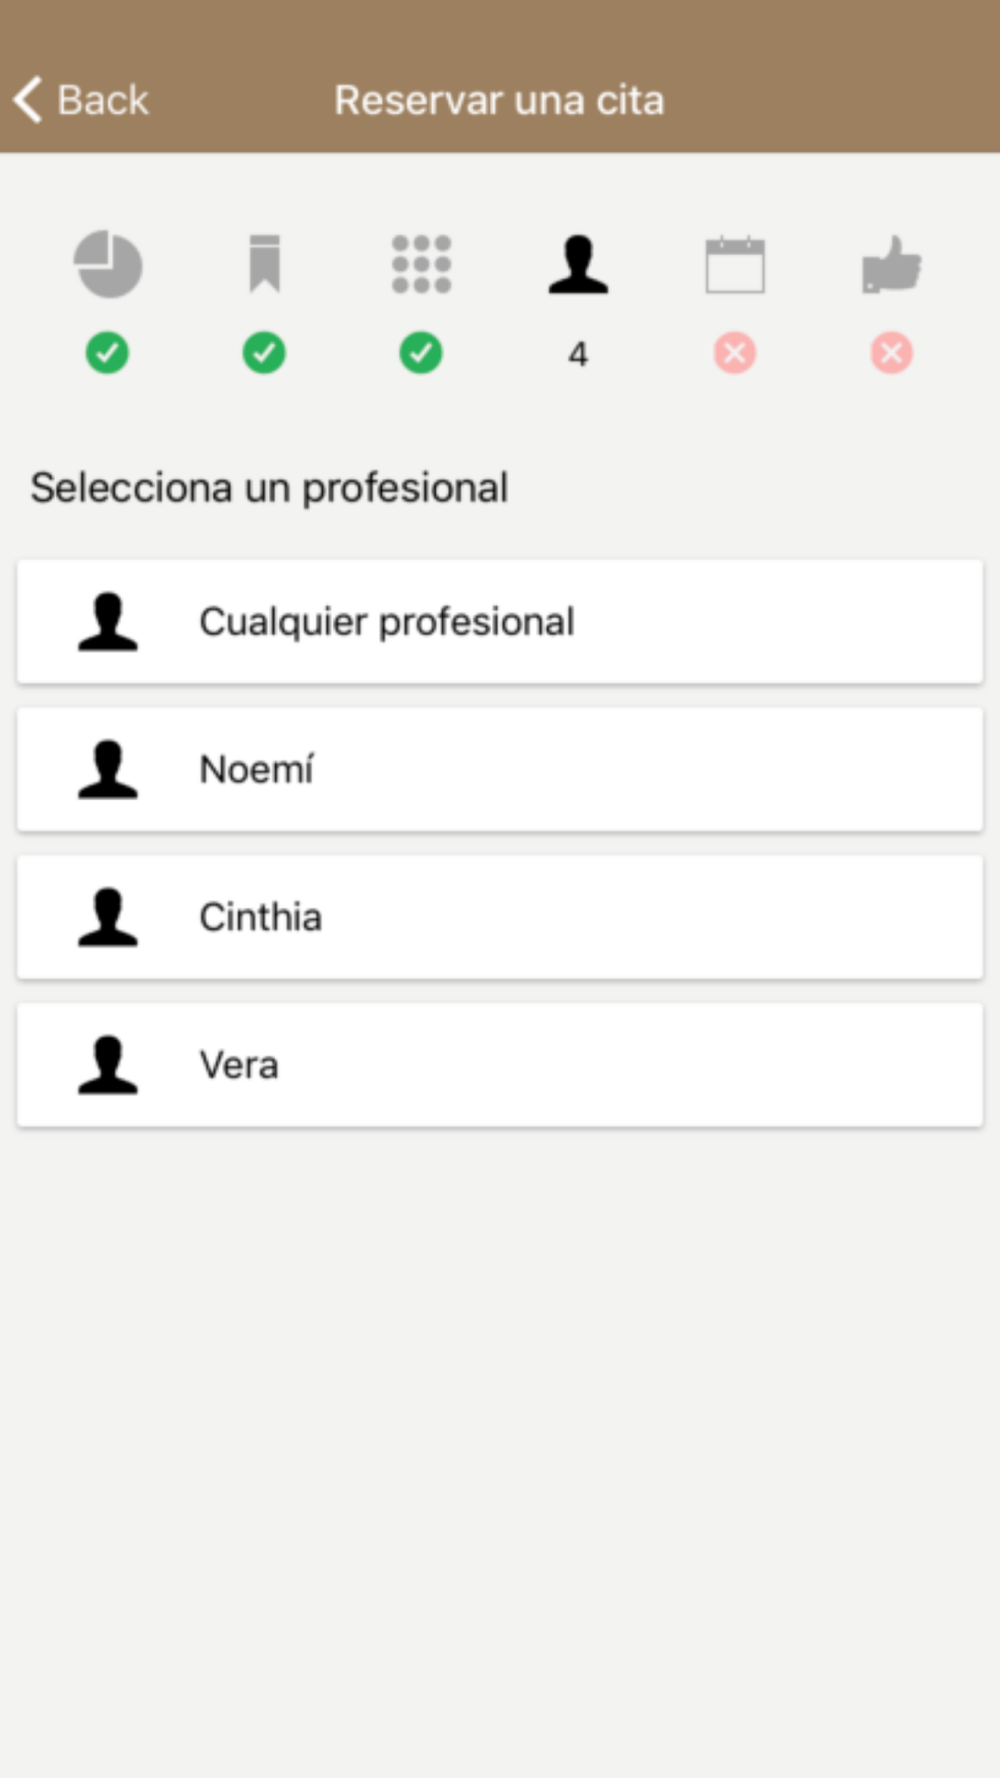Image resolution: width=1000 pixels, height=1778 pixels.
Task: Click the step number 4 indicator
Action: 578,354
